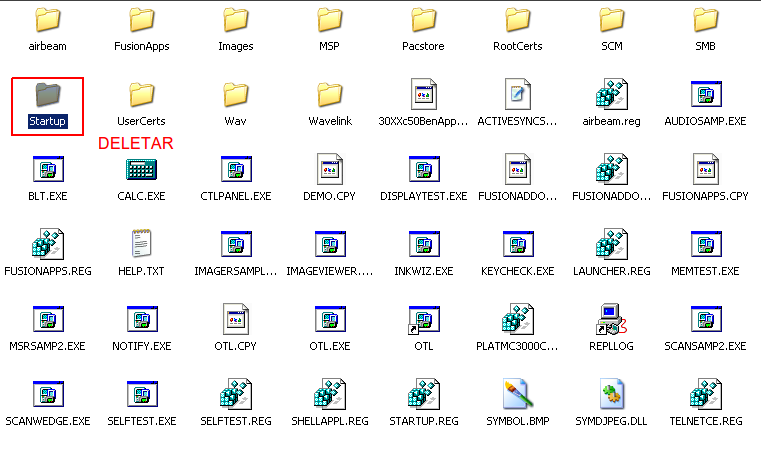Open the Pacstore folder
The image size is (761, 451).
[x=424, y=20]
